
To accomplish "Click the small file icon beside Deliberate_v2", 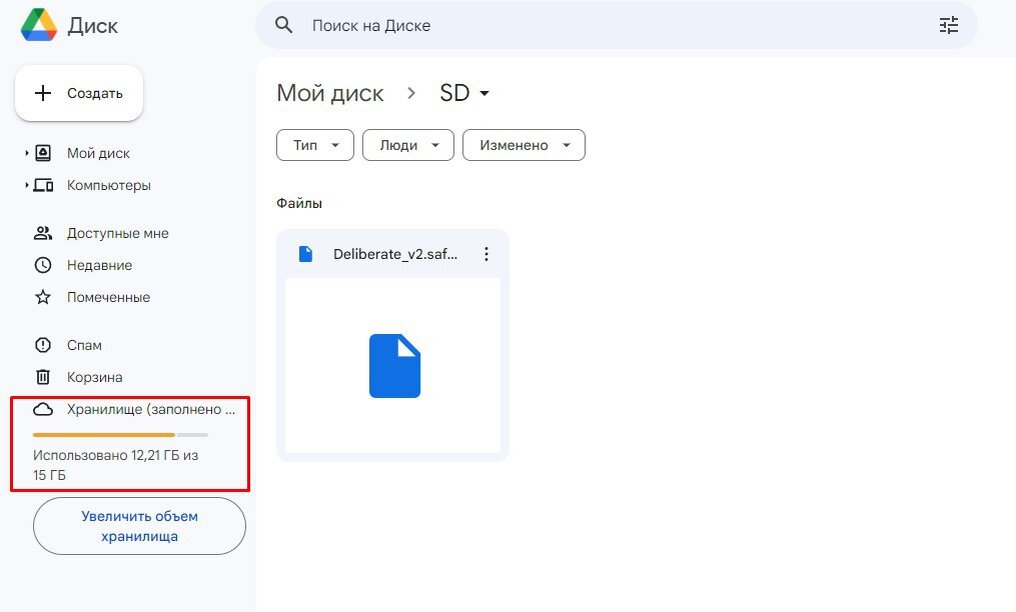I will [x=306, y=254].
